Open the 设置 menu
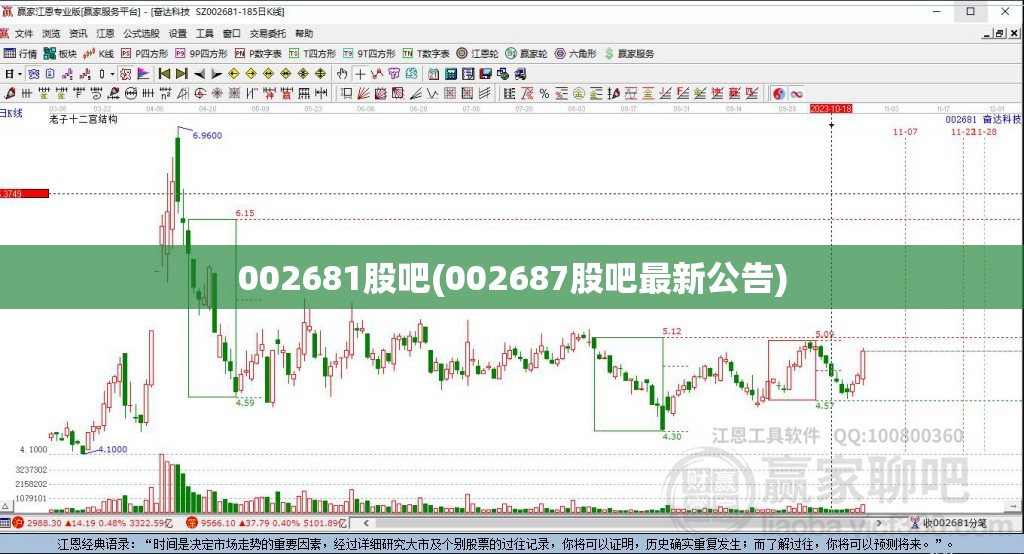 coord(178,33)
